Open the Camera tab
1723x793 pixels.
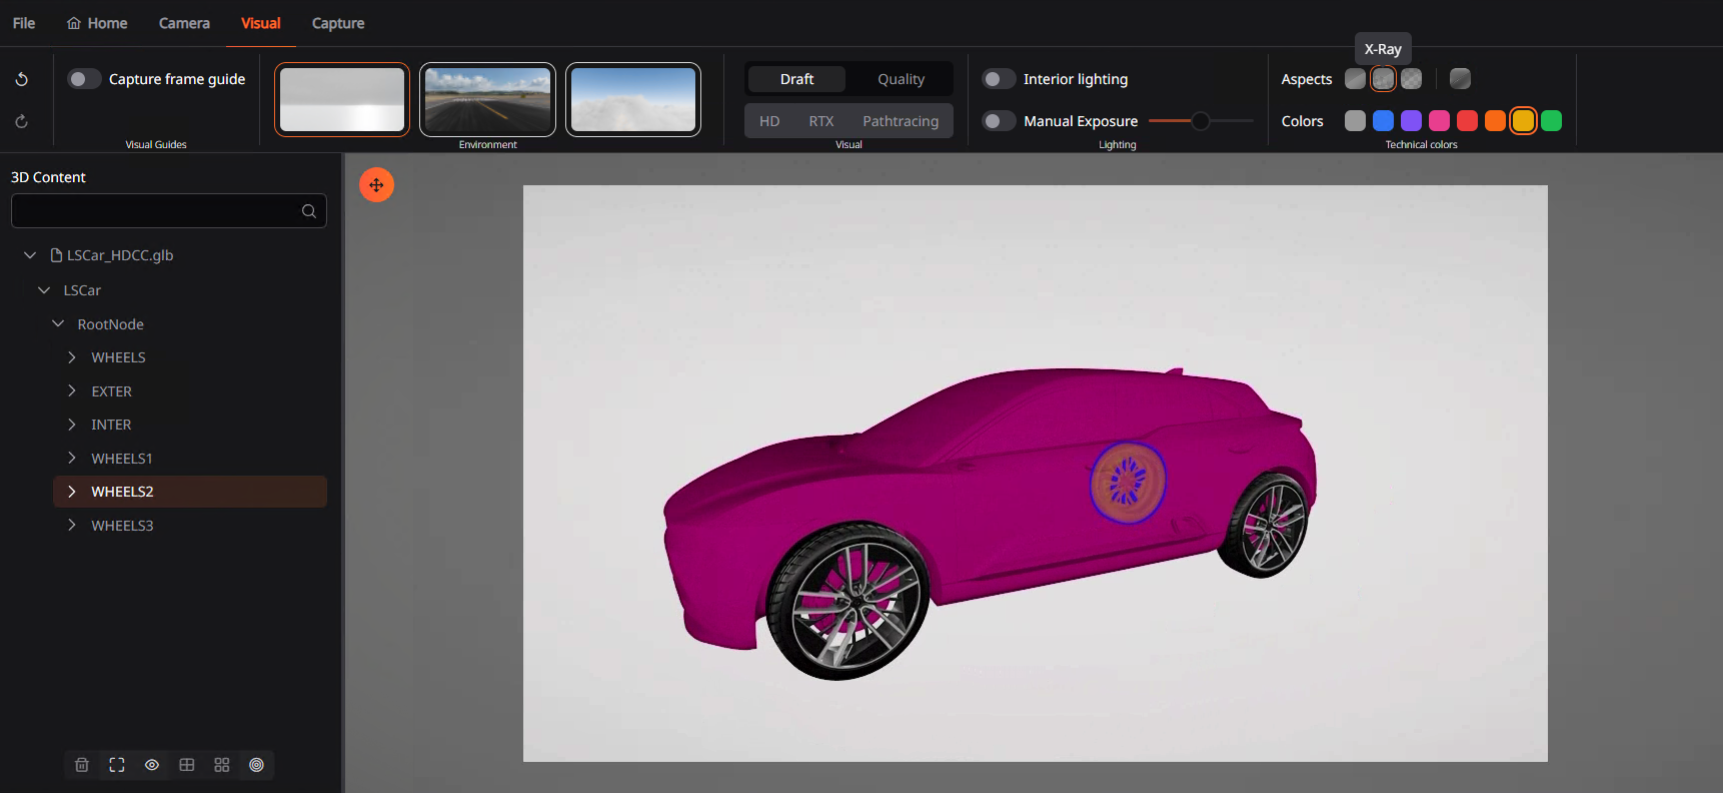(x=184, y=23)
